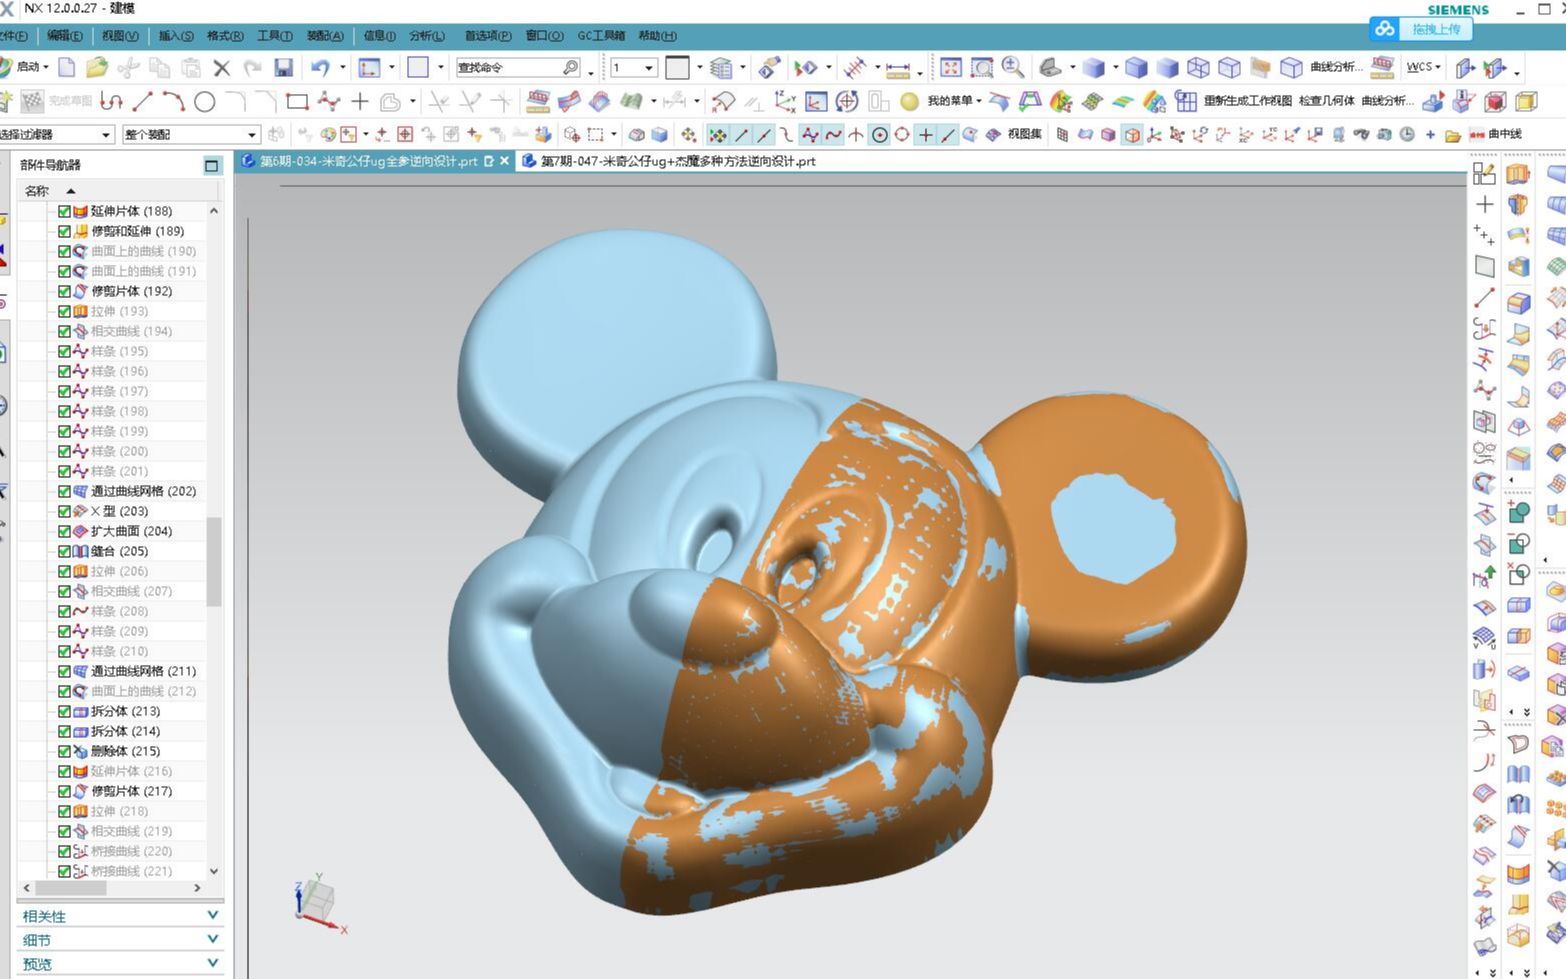
Task: Open 我的菜单
Action: point(954,101)
